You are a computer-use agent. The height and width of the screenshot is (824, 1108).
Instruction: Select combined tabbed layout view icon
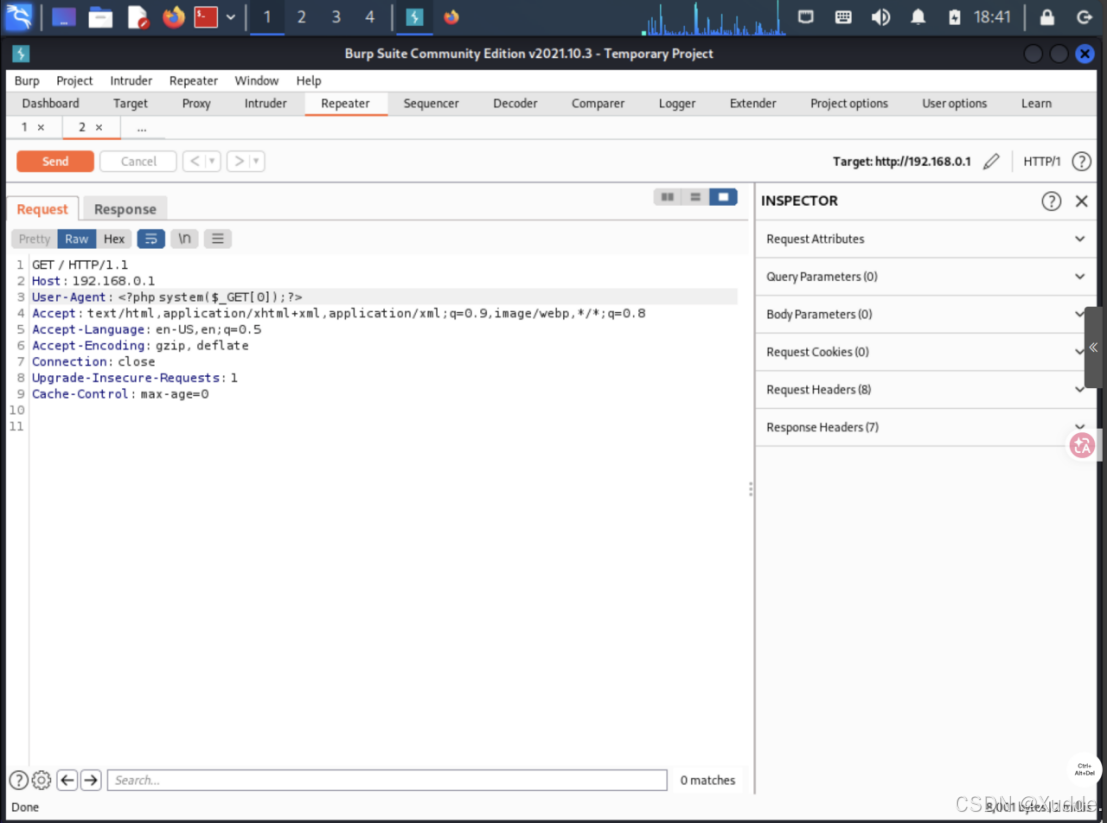point(724,197)
